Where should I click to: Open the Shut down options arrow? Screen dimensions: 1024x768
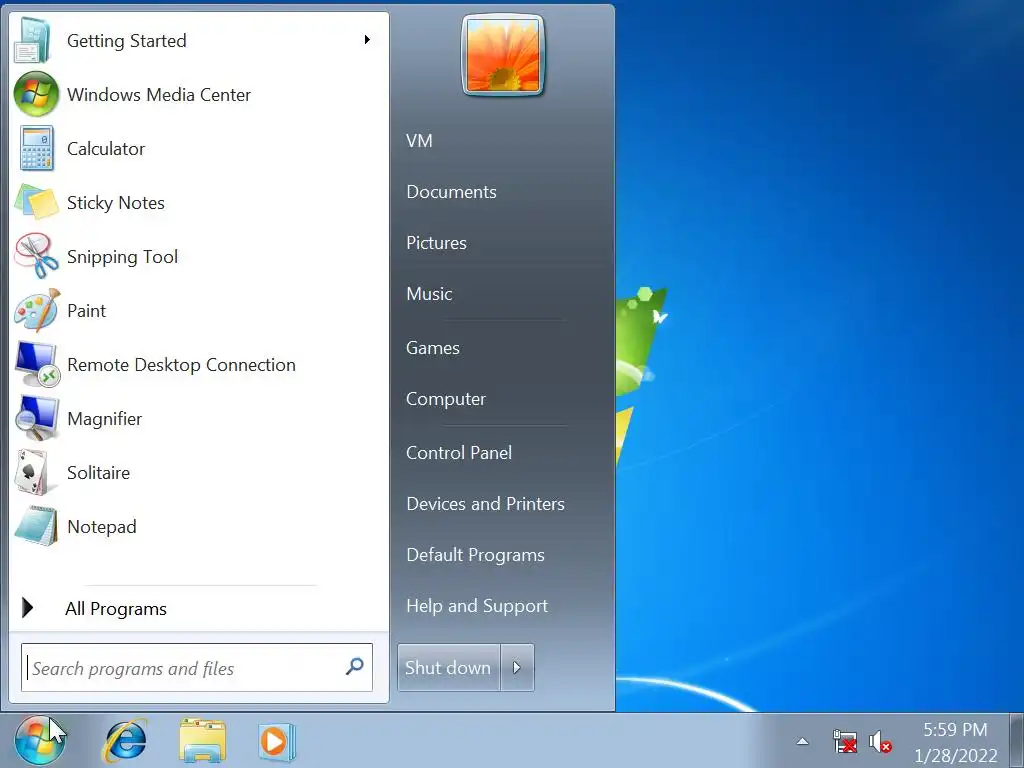click(517, 667)
